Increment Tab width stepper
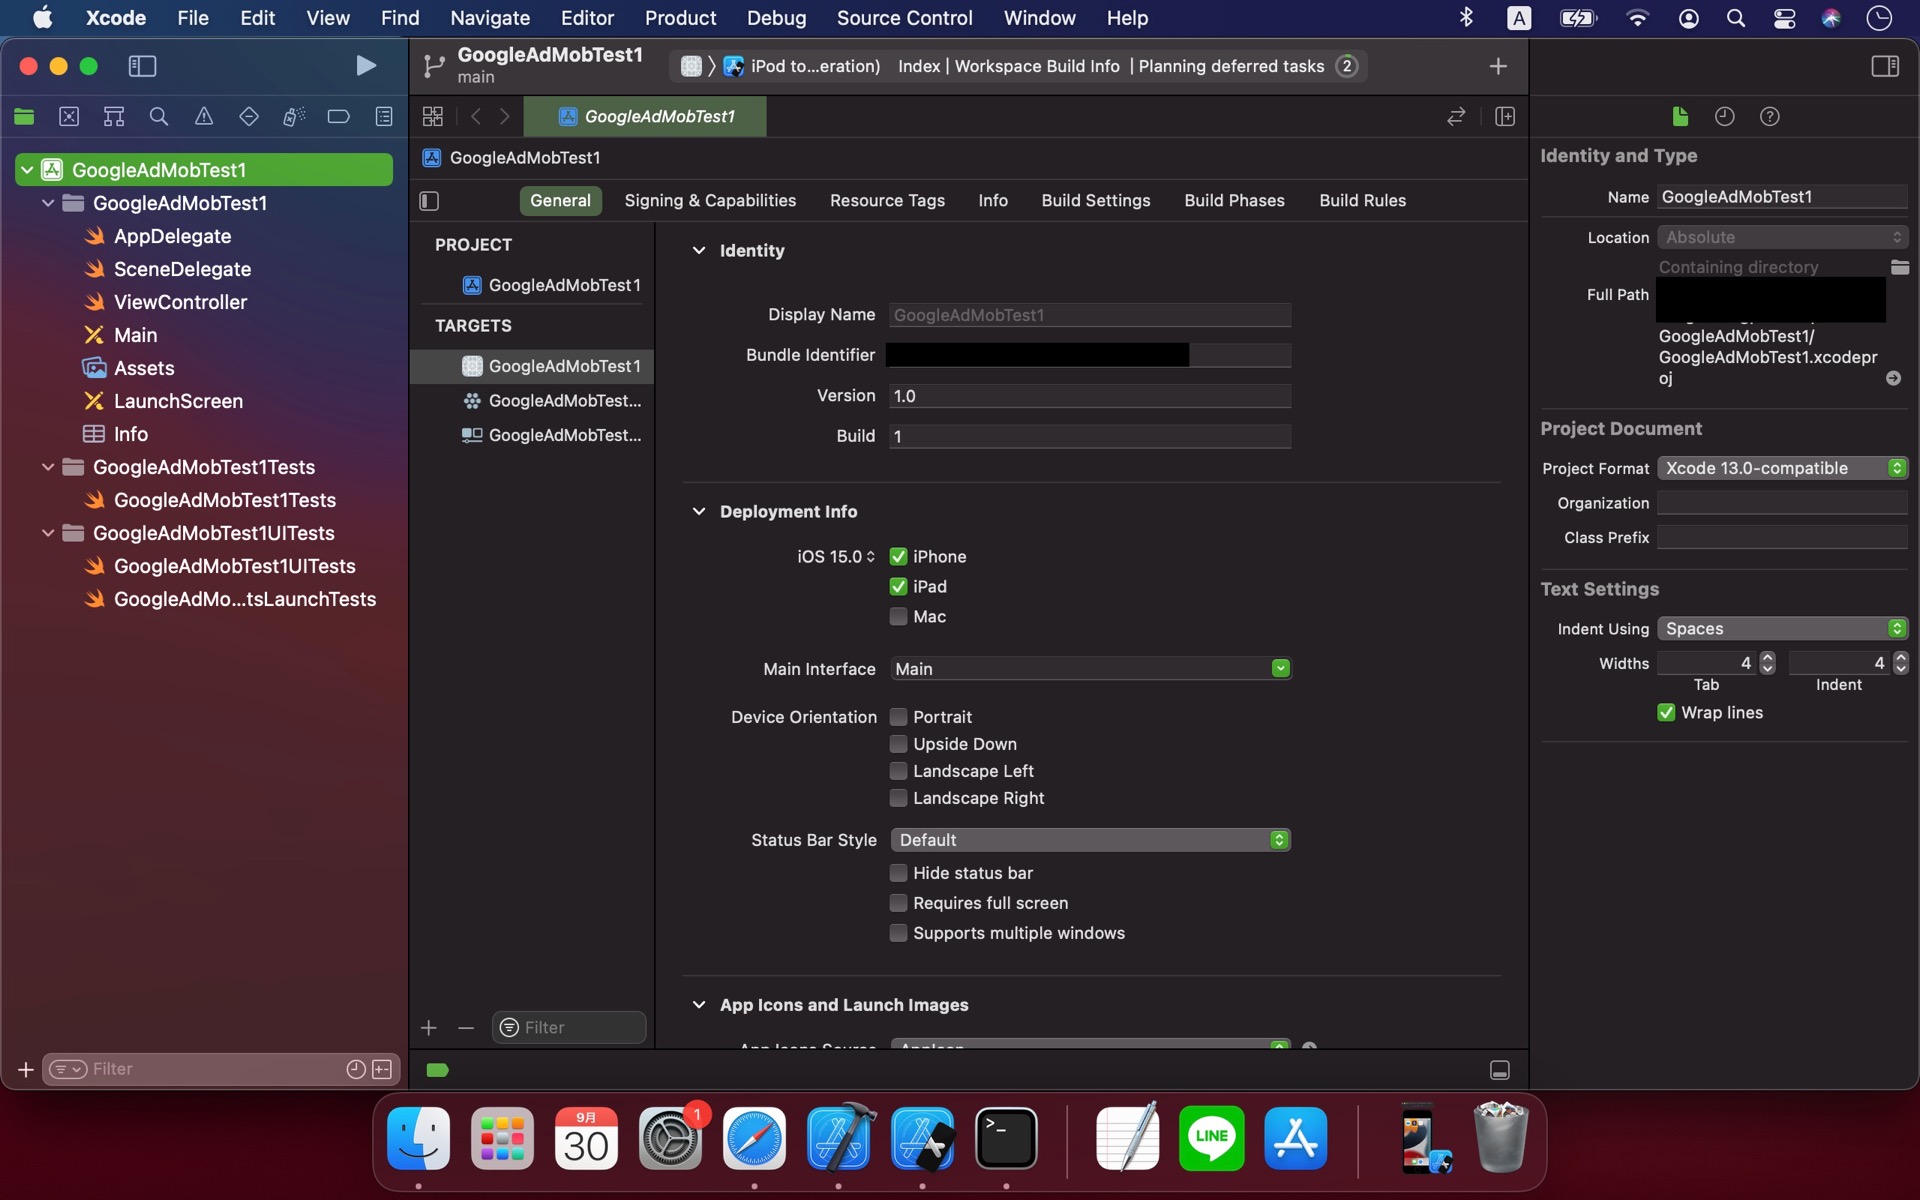Screen dimensions: 1920x1200 [x=1767, y=658]
